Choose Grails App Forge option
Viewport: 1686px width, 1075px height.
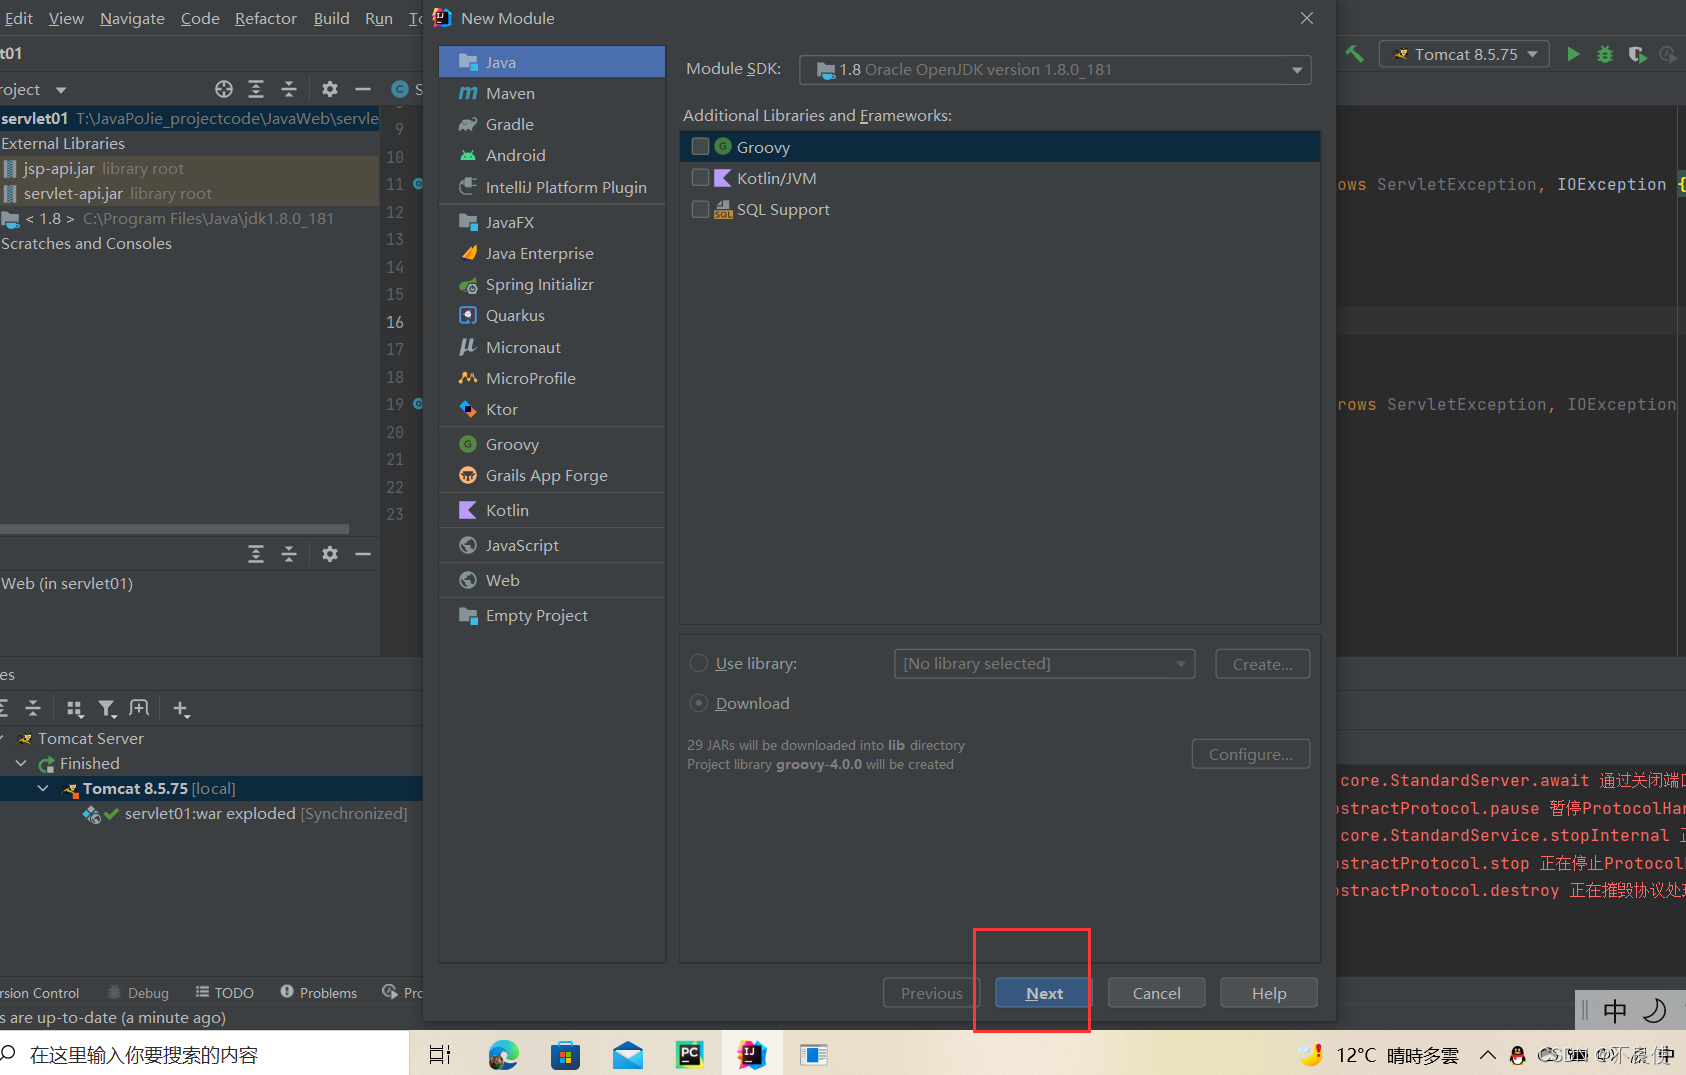tap(552, 475)
